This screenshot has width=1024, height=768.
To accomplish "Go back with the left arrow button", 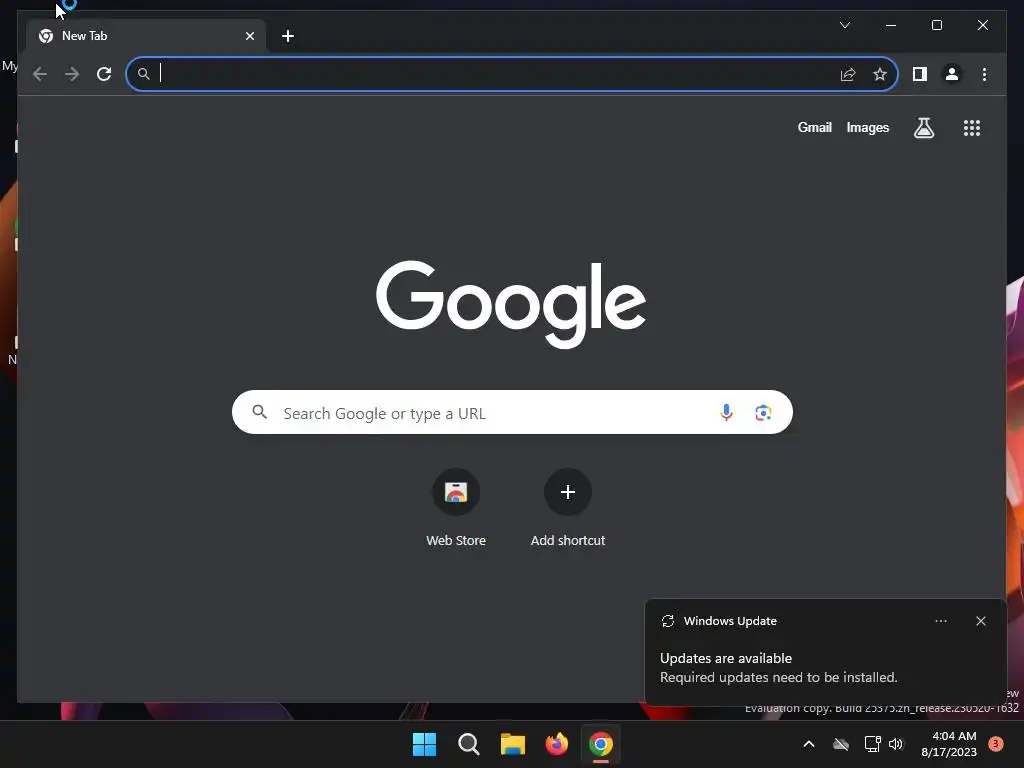I will pyautogui.click(x=40, y=74).
